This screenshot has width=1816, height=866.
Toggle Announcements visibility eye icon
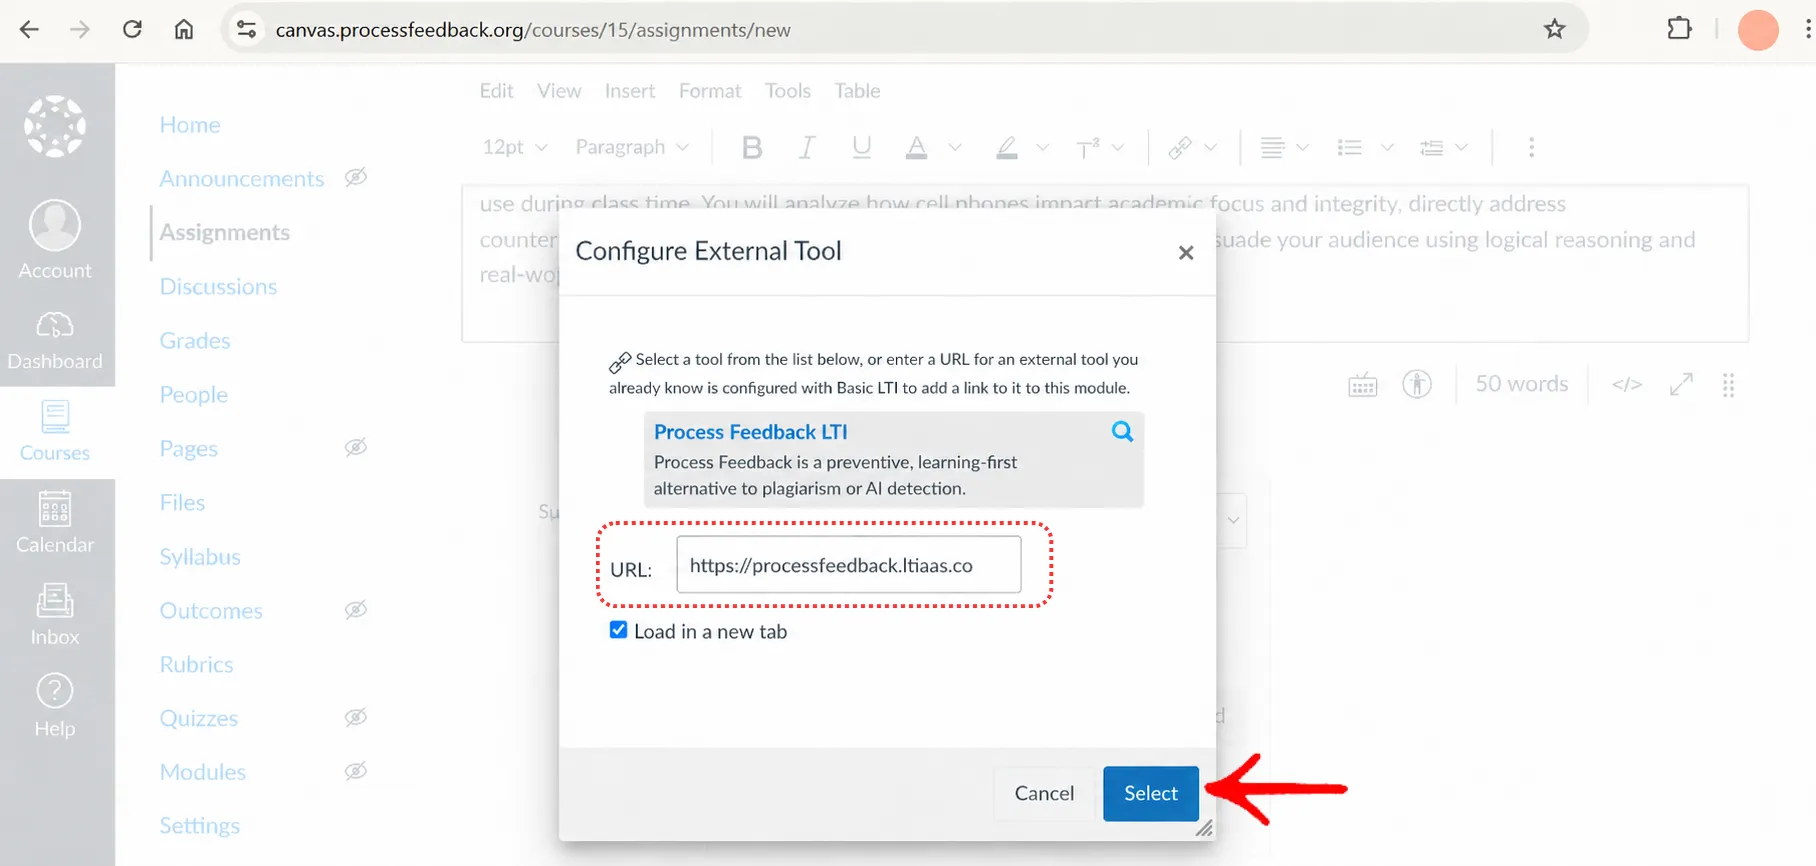(x=356, y=177)
